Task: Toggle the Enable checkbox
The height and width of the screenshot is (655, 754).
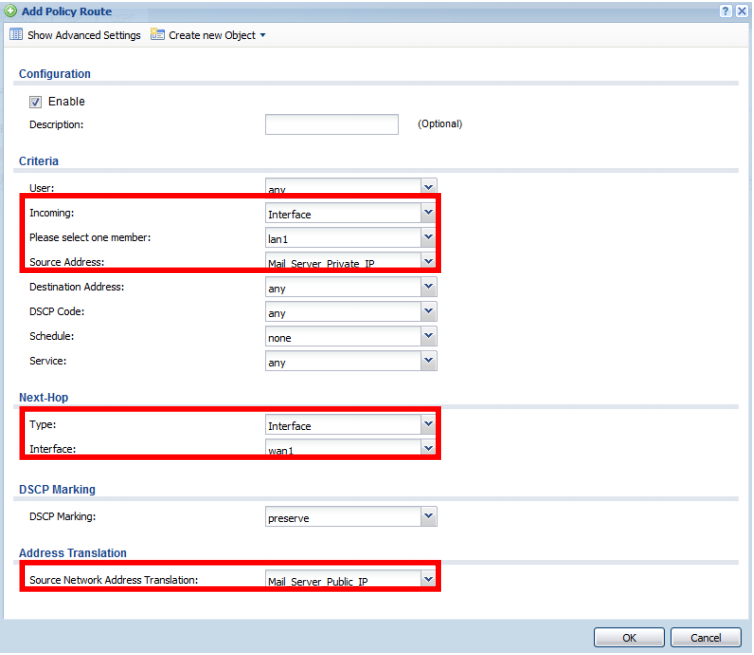Action: [x=35, y=102]
